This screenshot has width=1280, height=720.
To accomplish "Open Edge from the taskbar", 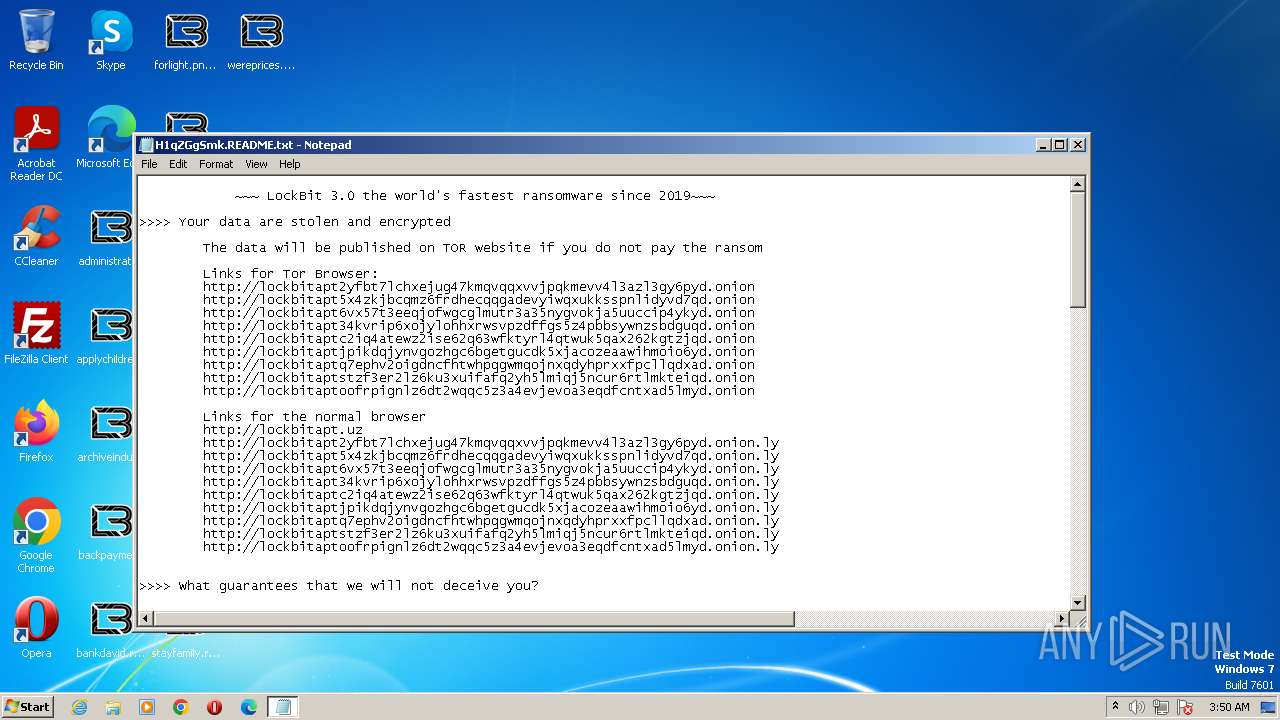I will [249, 707].
